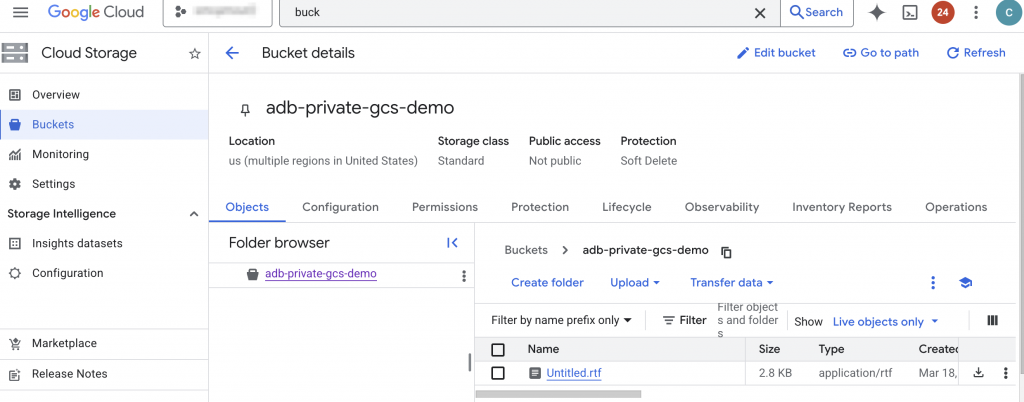Clear the search box with X icon

(760, 13)
